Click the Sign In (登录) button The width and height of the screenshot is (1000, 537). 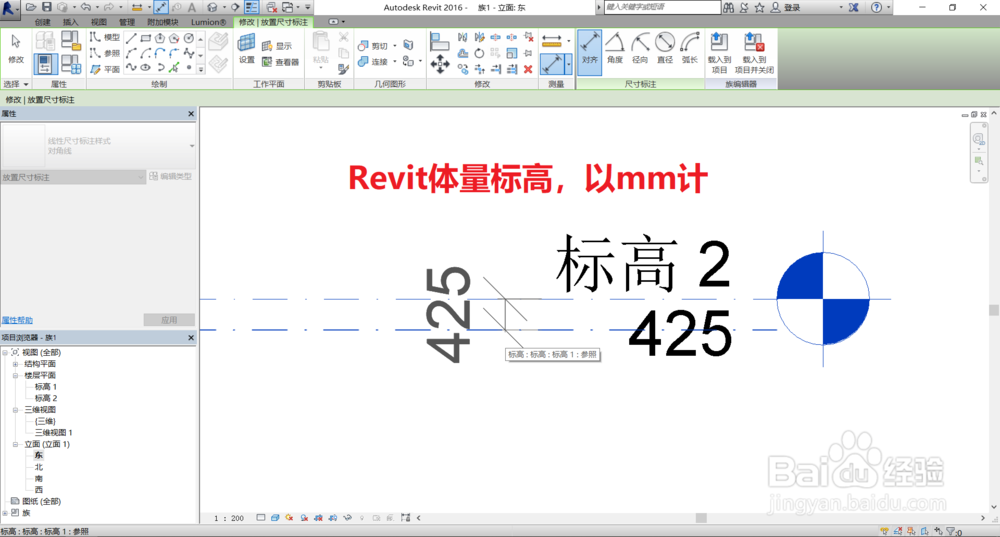point(786,8)
